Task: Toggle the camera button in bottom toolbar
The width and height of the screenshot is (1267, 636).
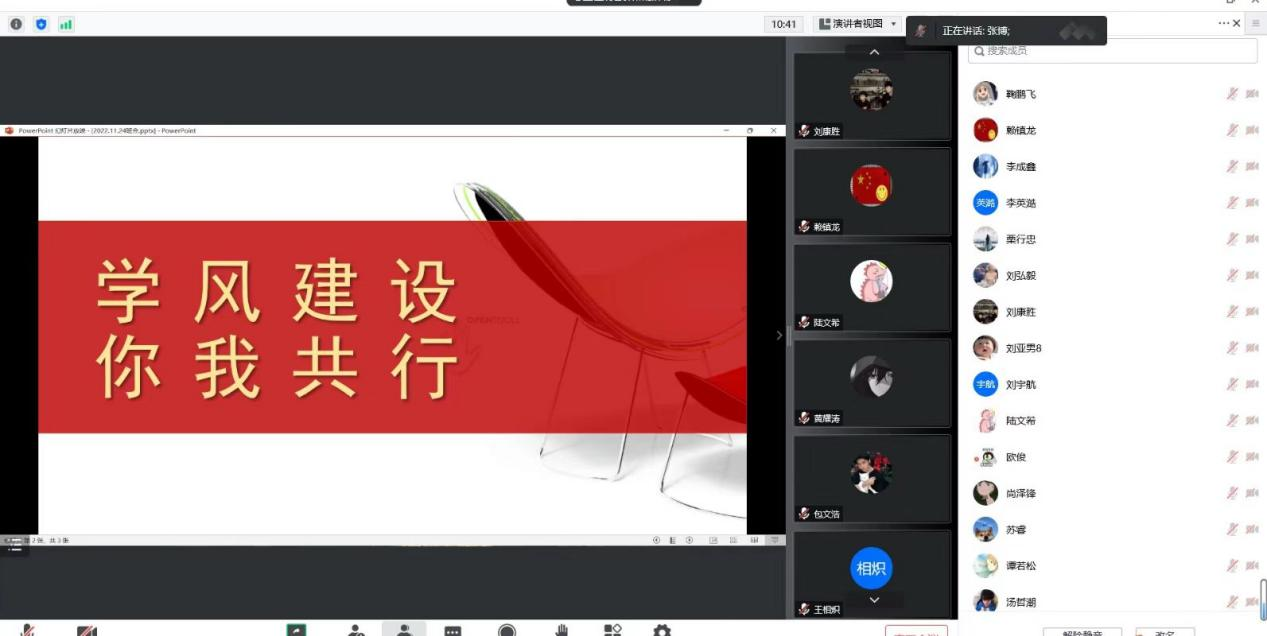Action: coord(87,630)
